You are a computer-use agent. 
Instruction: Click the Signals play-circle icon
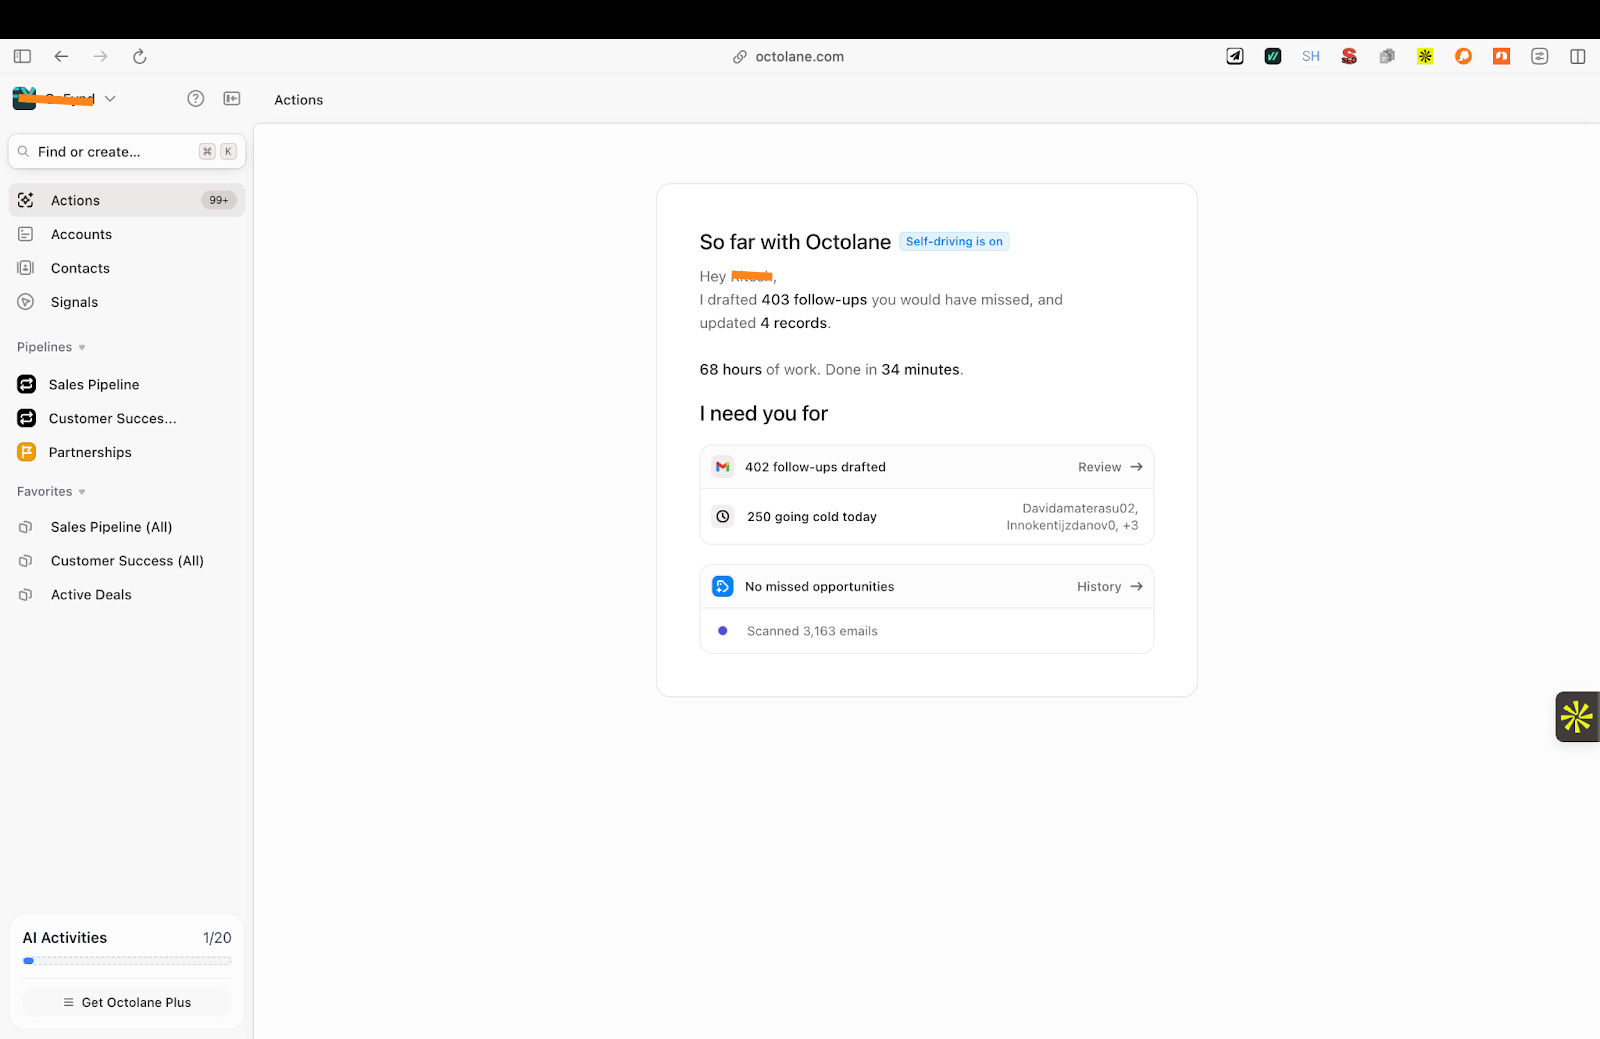tap(26, 302)
